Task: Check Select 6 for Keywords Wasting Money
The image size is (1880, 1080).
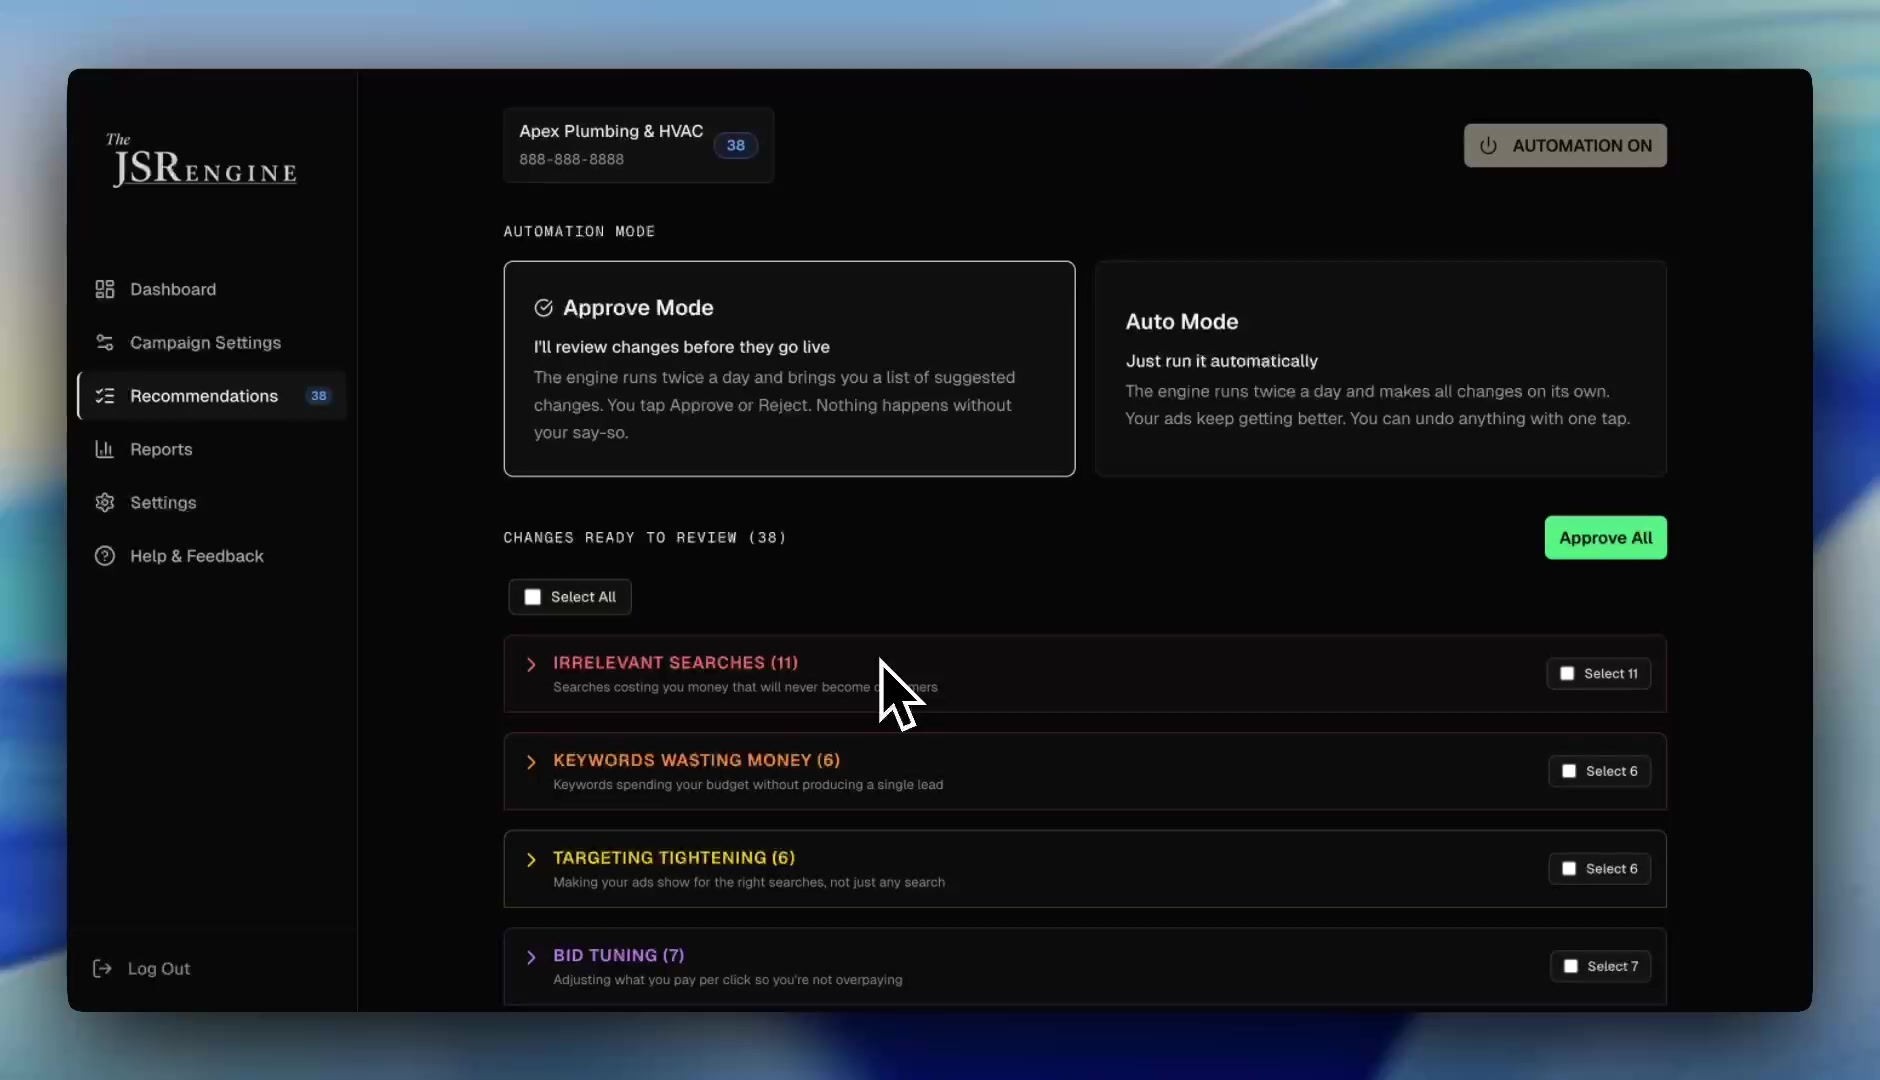Action: (1569, 771)
